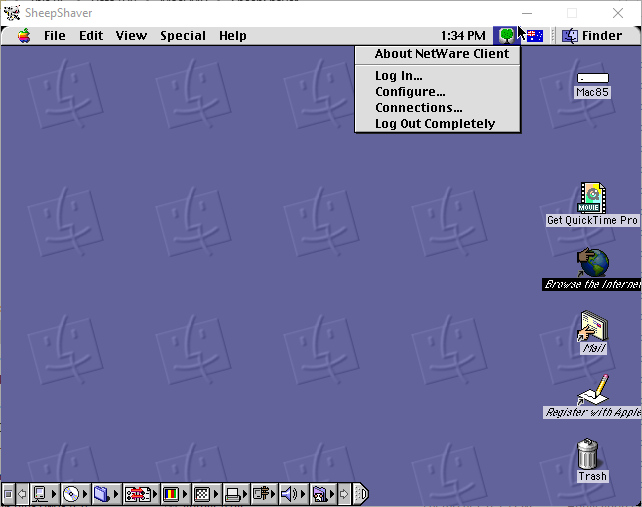
Task: Expand the AppleTalk module arrow
Action: click(x=54, y=494)
